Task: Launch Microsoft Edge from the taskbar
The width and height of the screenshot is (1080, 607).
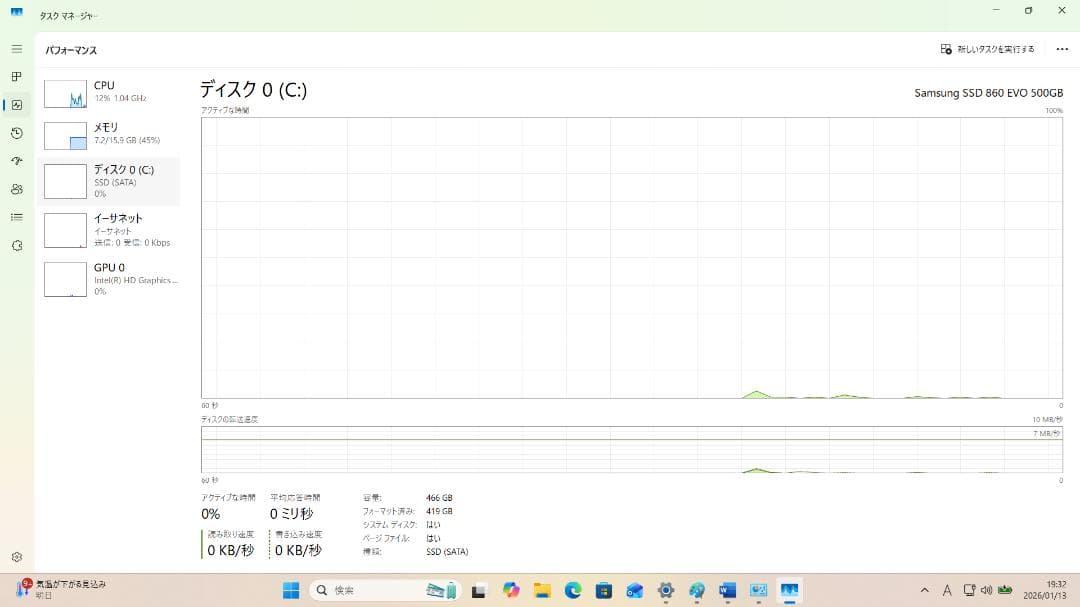Action: (573, 590)
